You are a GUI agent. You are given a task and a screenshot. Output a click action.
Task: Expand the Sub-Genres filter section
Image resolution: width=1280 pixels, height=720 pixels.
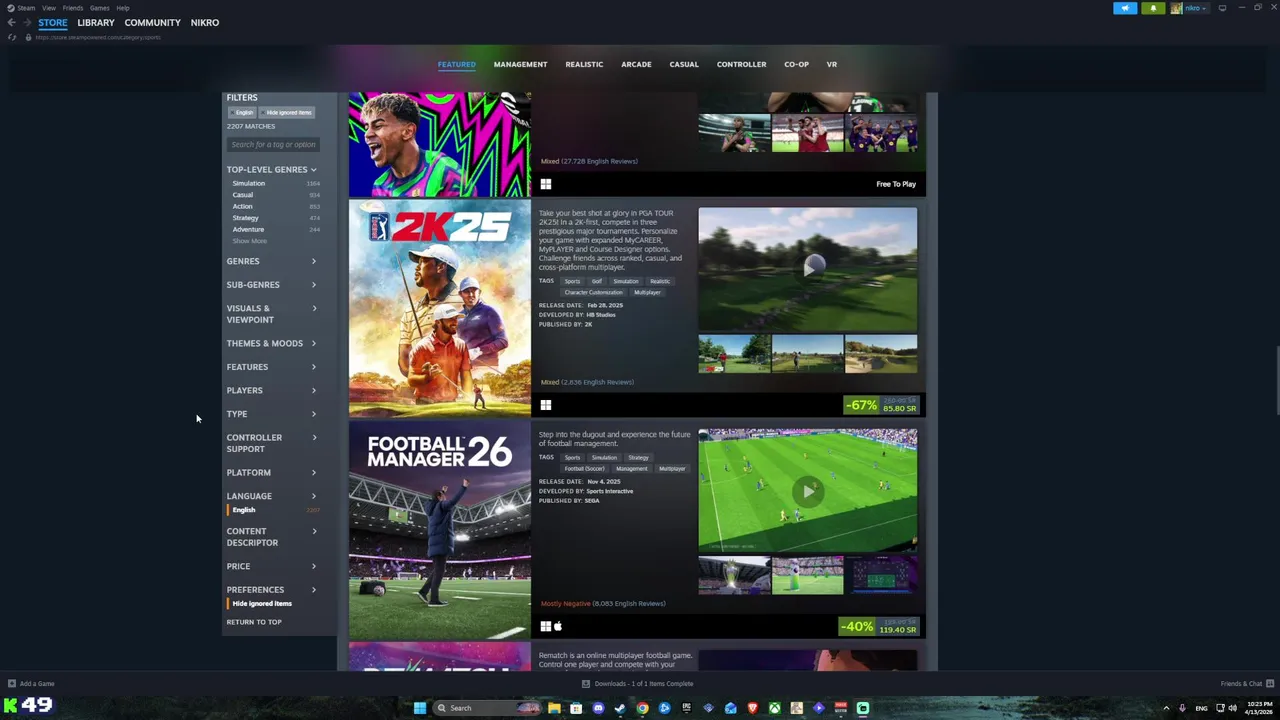click(271, 285)
